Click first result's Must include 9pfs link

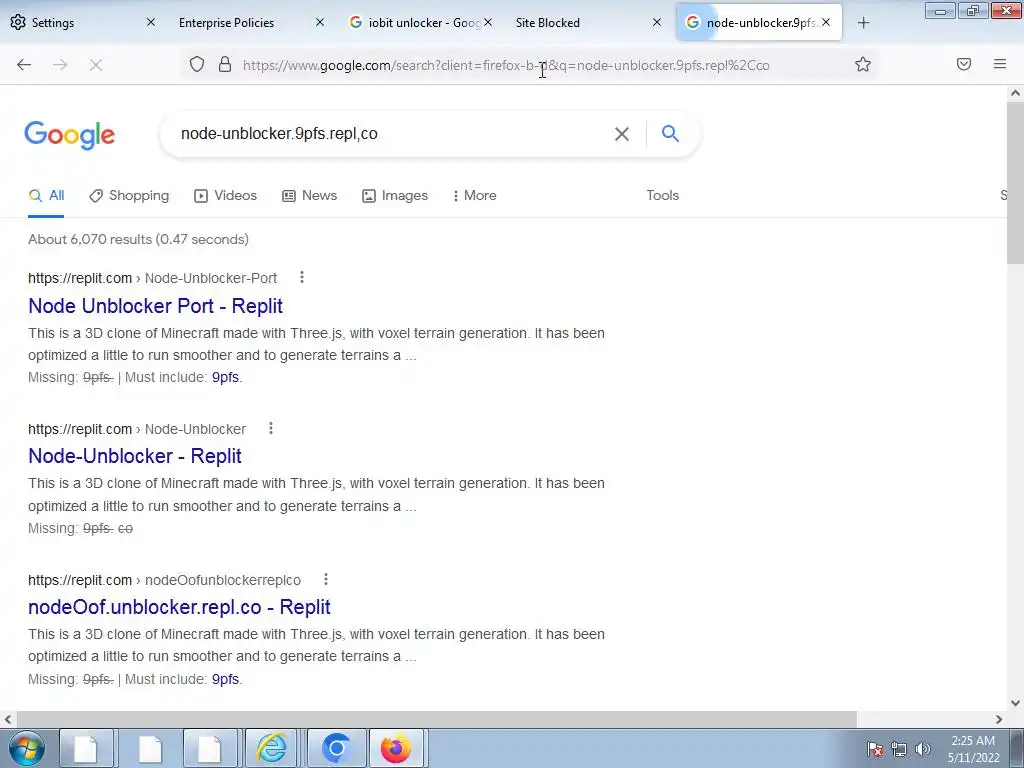tap(225, 377)
